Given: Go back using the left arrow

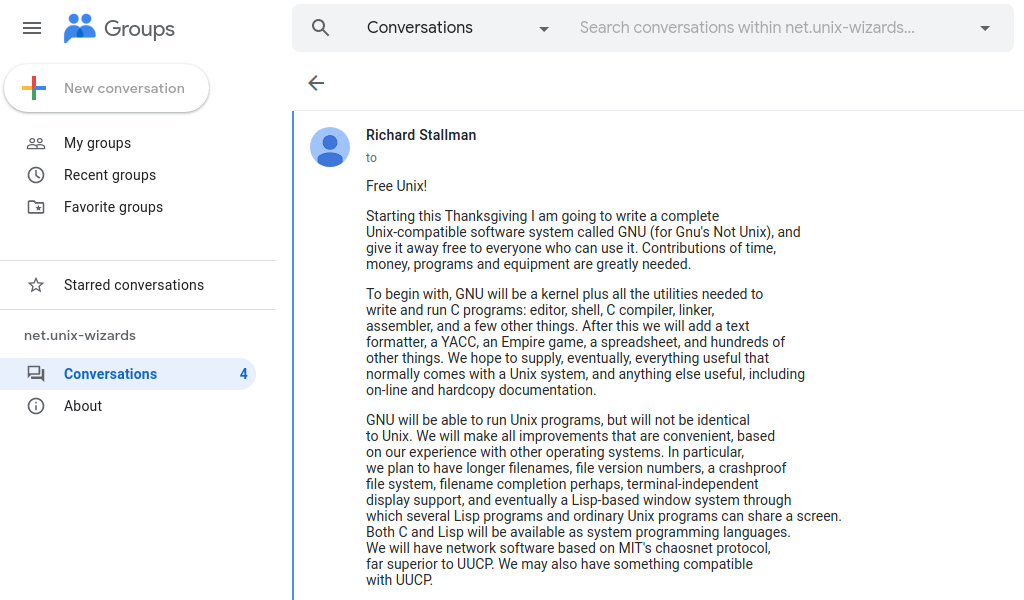Looking at the screenshot, I should (316, 83).
